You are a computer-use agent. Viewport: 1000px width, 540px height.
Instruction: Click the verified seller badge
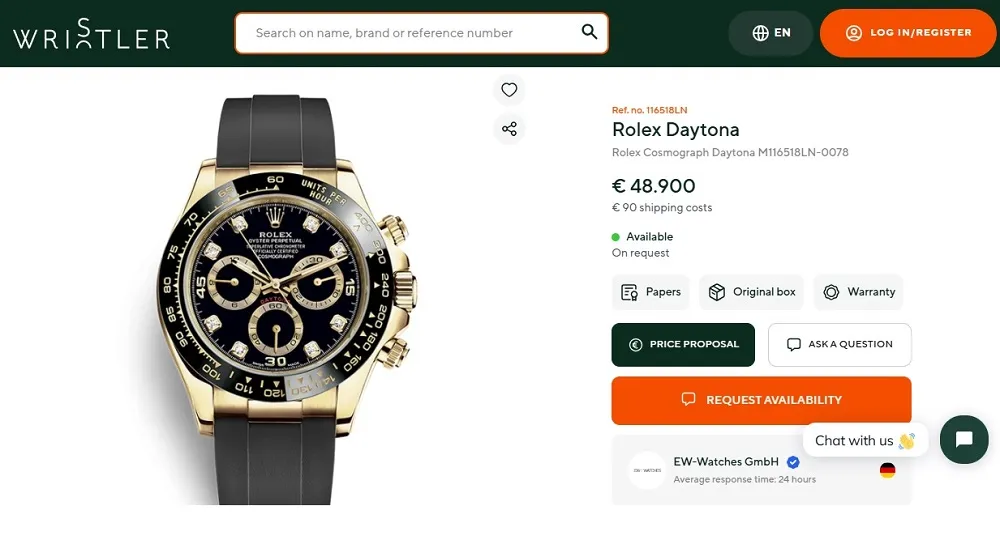(793, 462)
